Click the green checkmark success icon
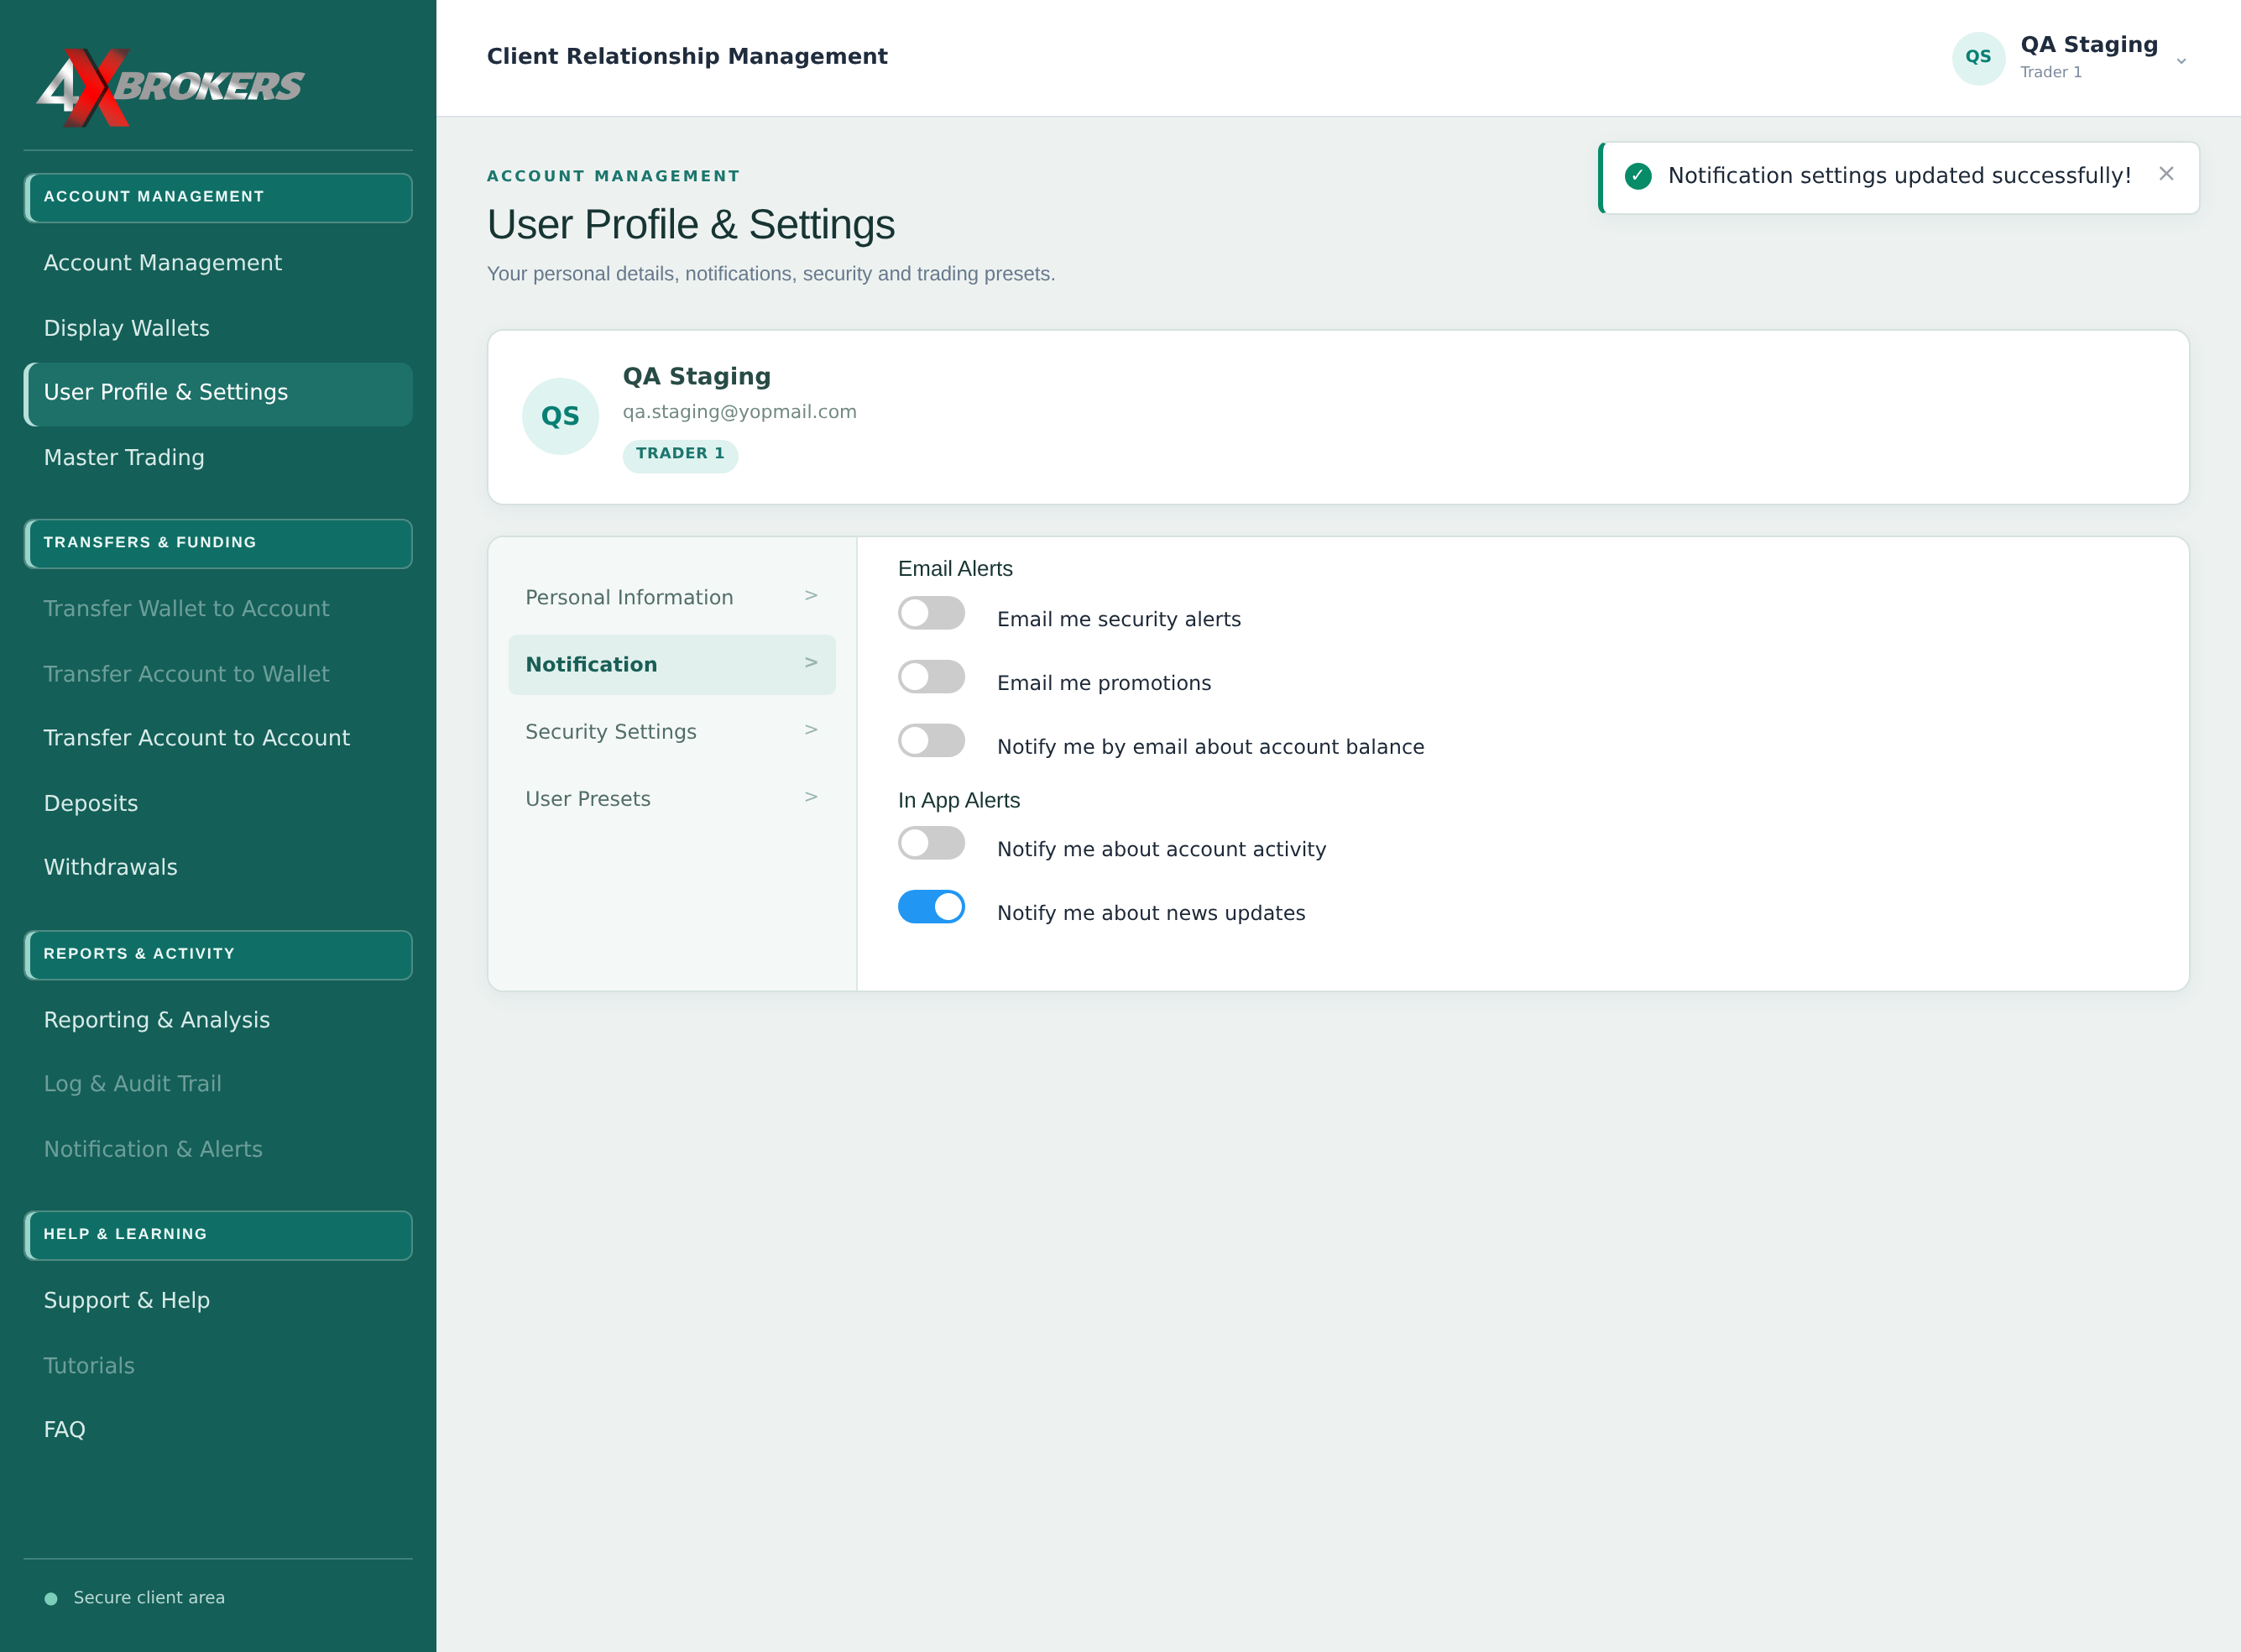 [x=1638, y=176]
